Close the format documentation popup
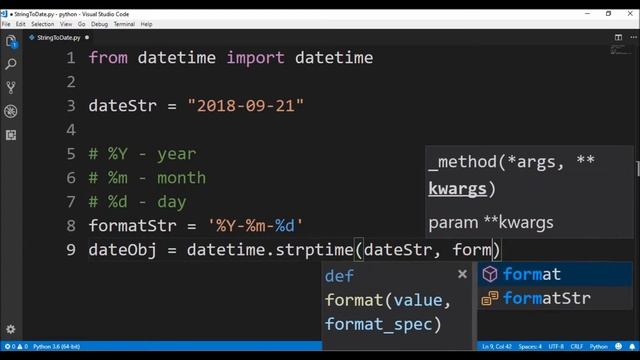Viewport: 640px width, 360px height. point(462,274)
